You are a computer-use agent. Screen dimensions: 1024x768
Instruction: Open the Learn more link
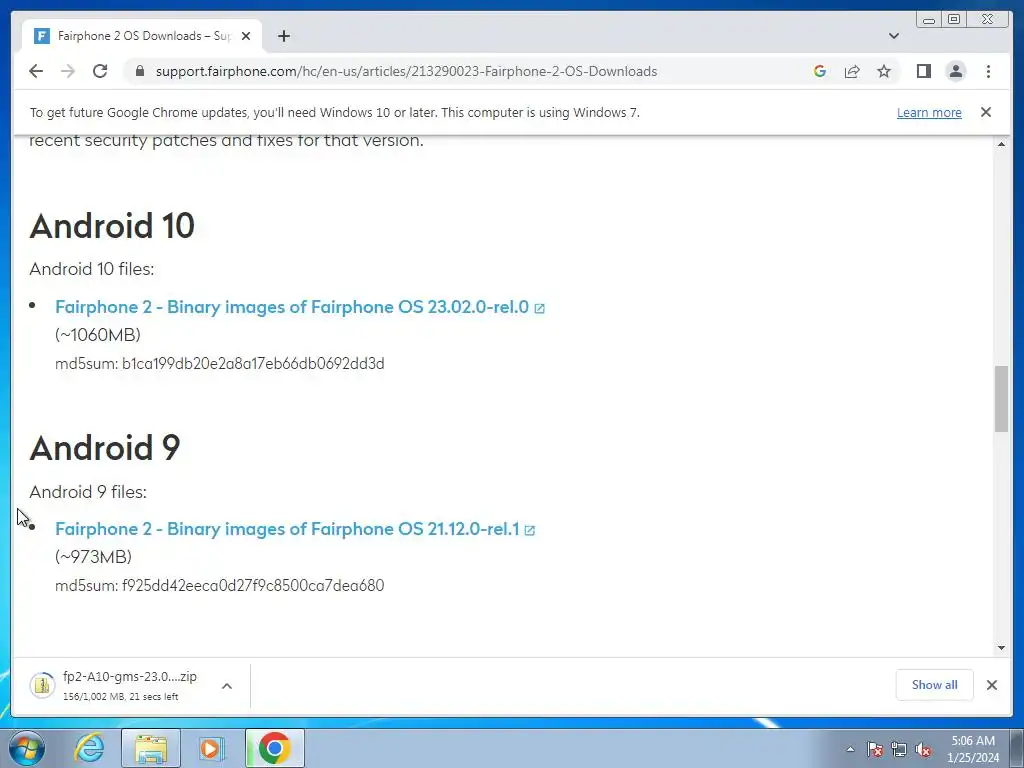[x=929, y=112]
